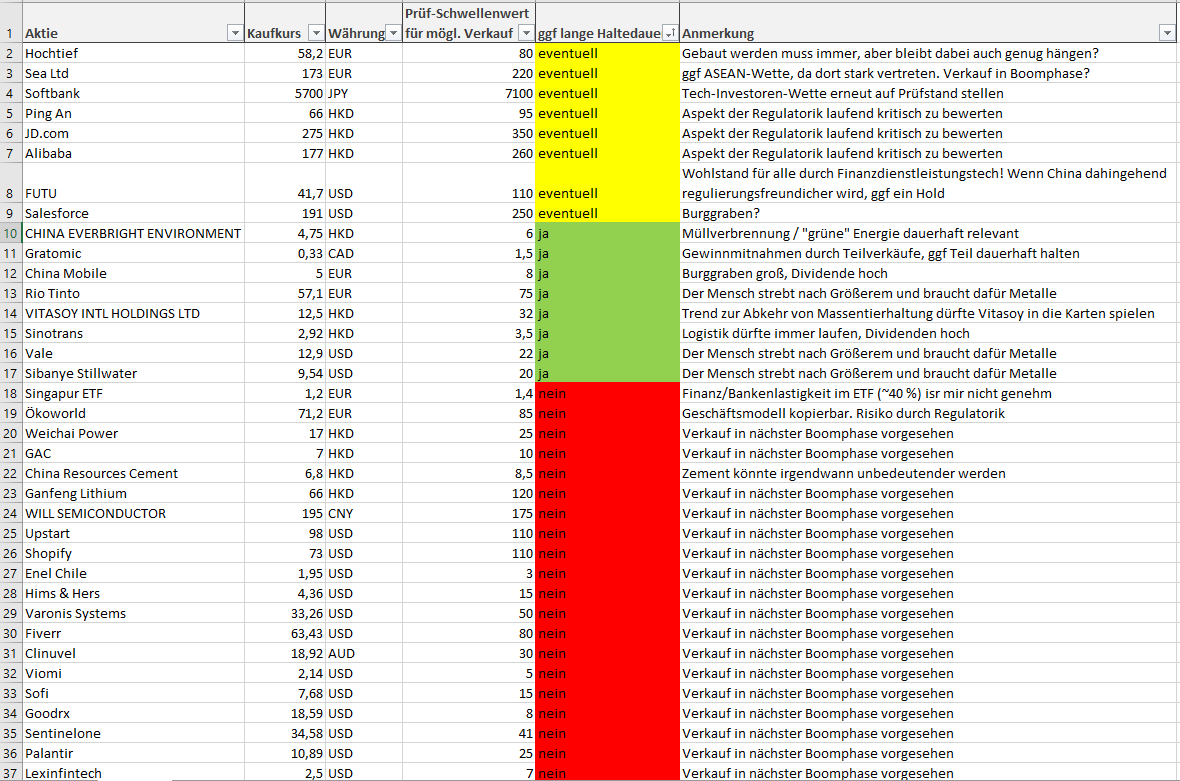Select the Hochtief cell

tap(133, 53)
